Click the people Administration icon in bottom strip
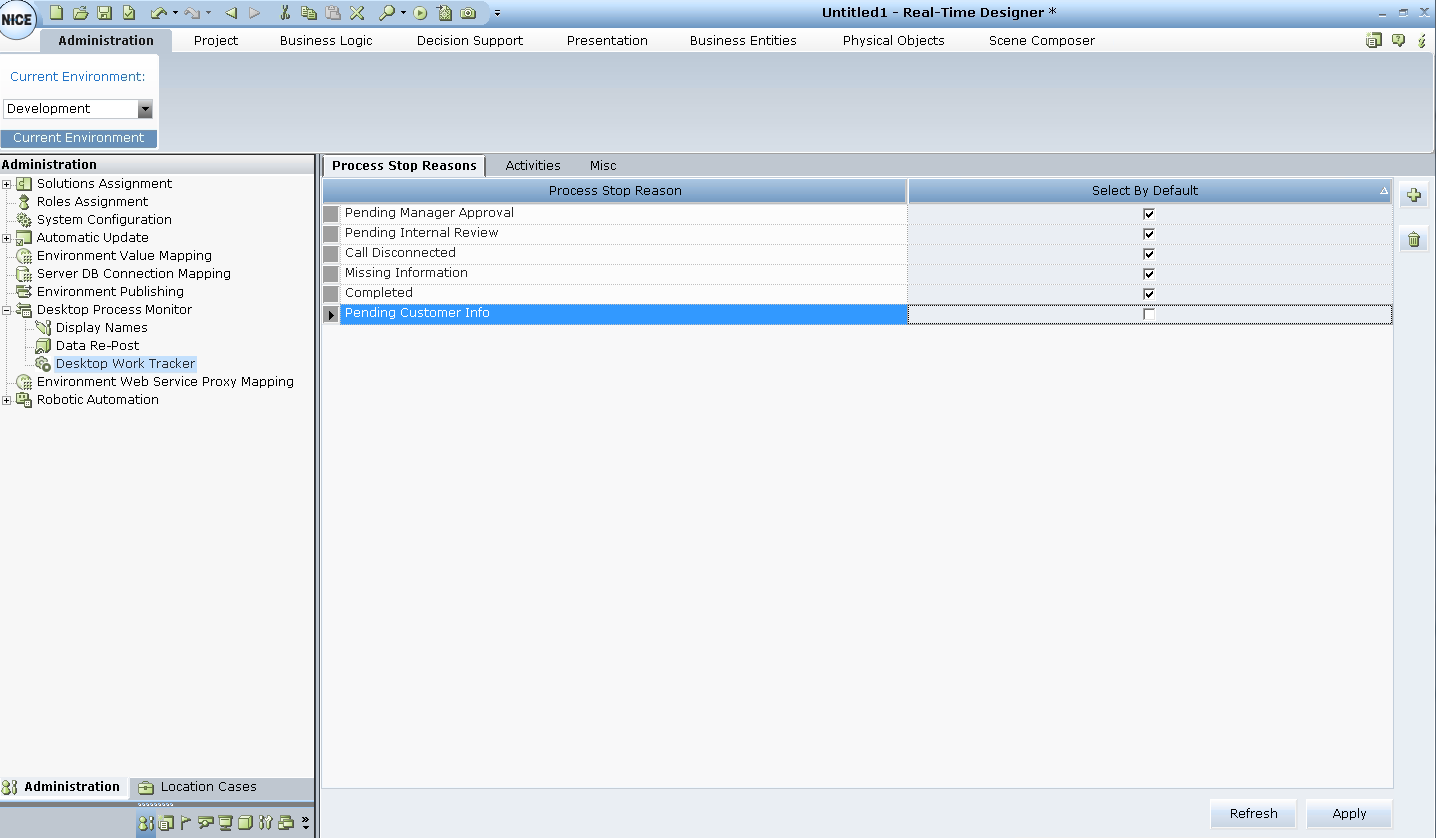 (146, 823)
